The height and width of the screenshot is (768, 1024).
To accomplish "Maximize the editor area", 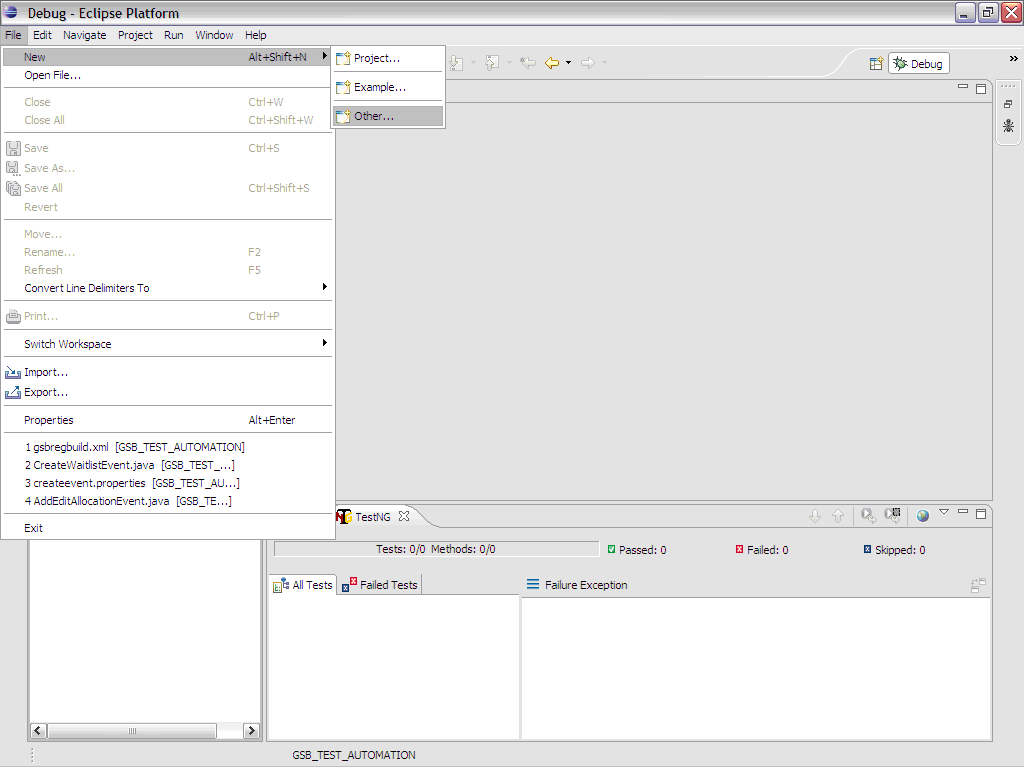I will click(x=981, y=89).
